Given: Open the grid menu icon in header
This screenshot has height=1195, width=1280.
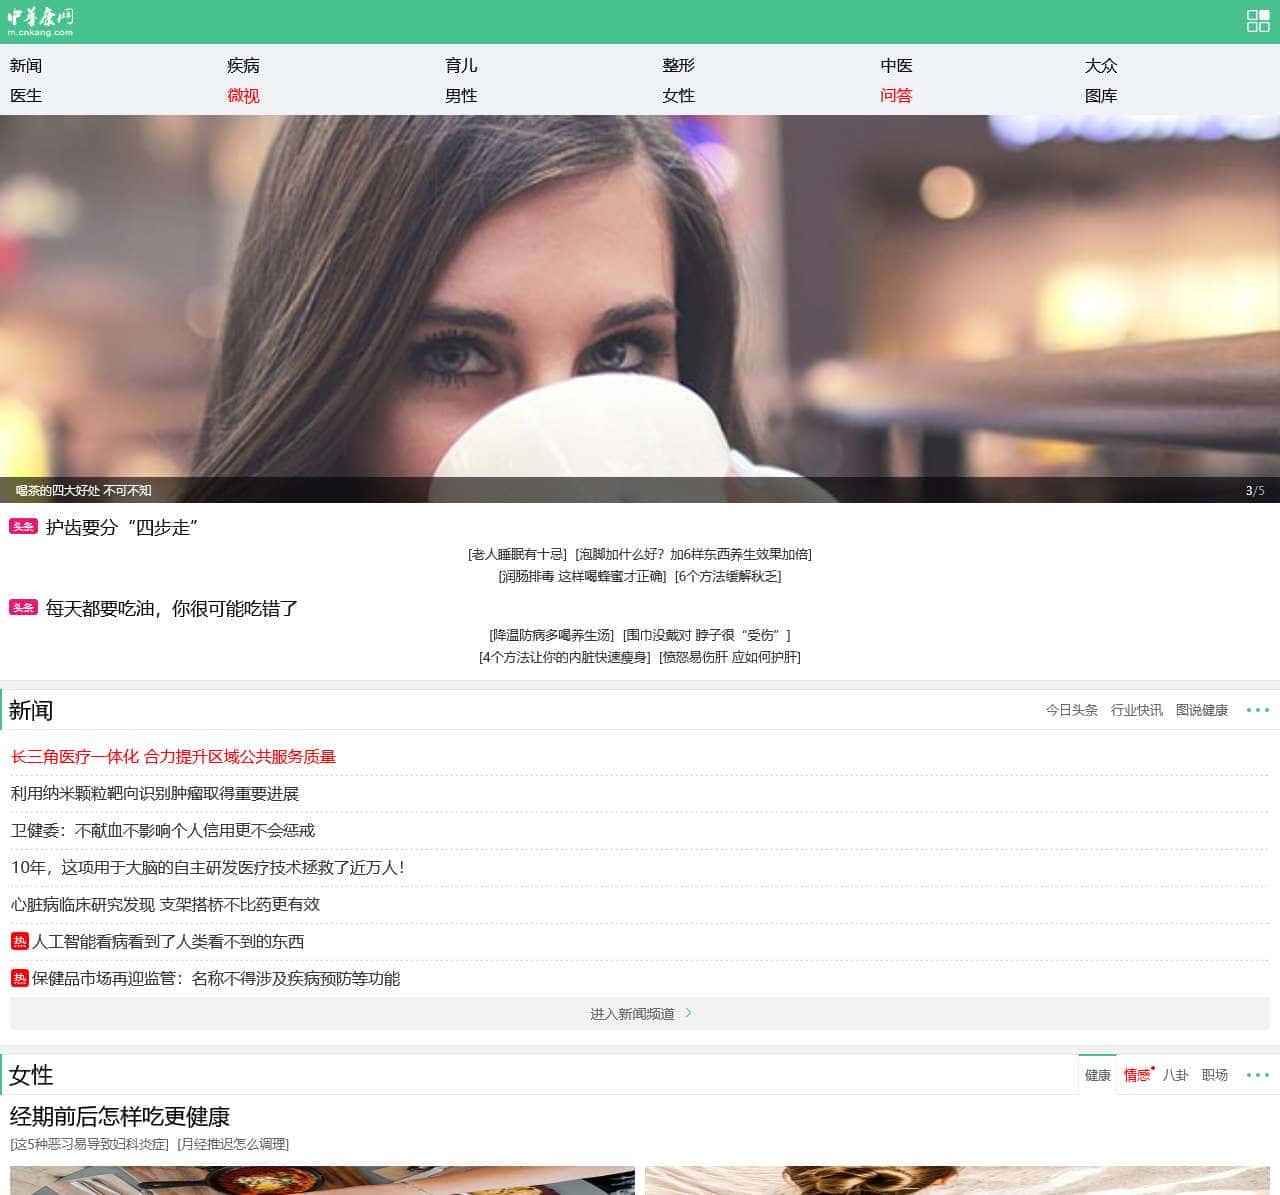Looking at the screenshot, I should (x=1257, y=21).
